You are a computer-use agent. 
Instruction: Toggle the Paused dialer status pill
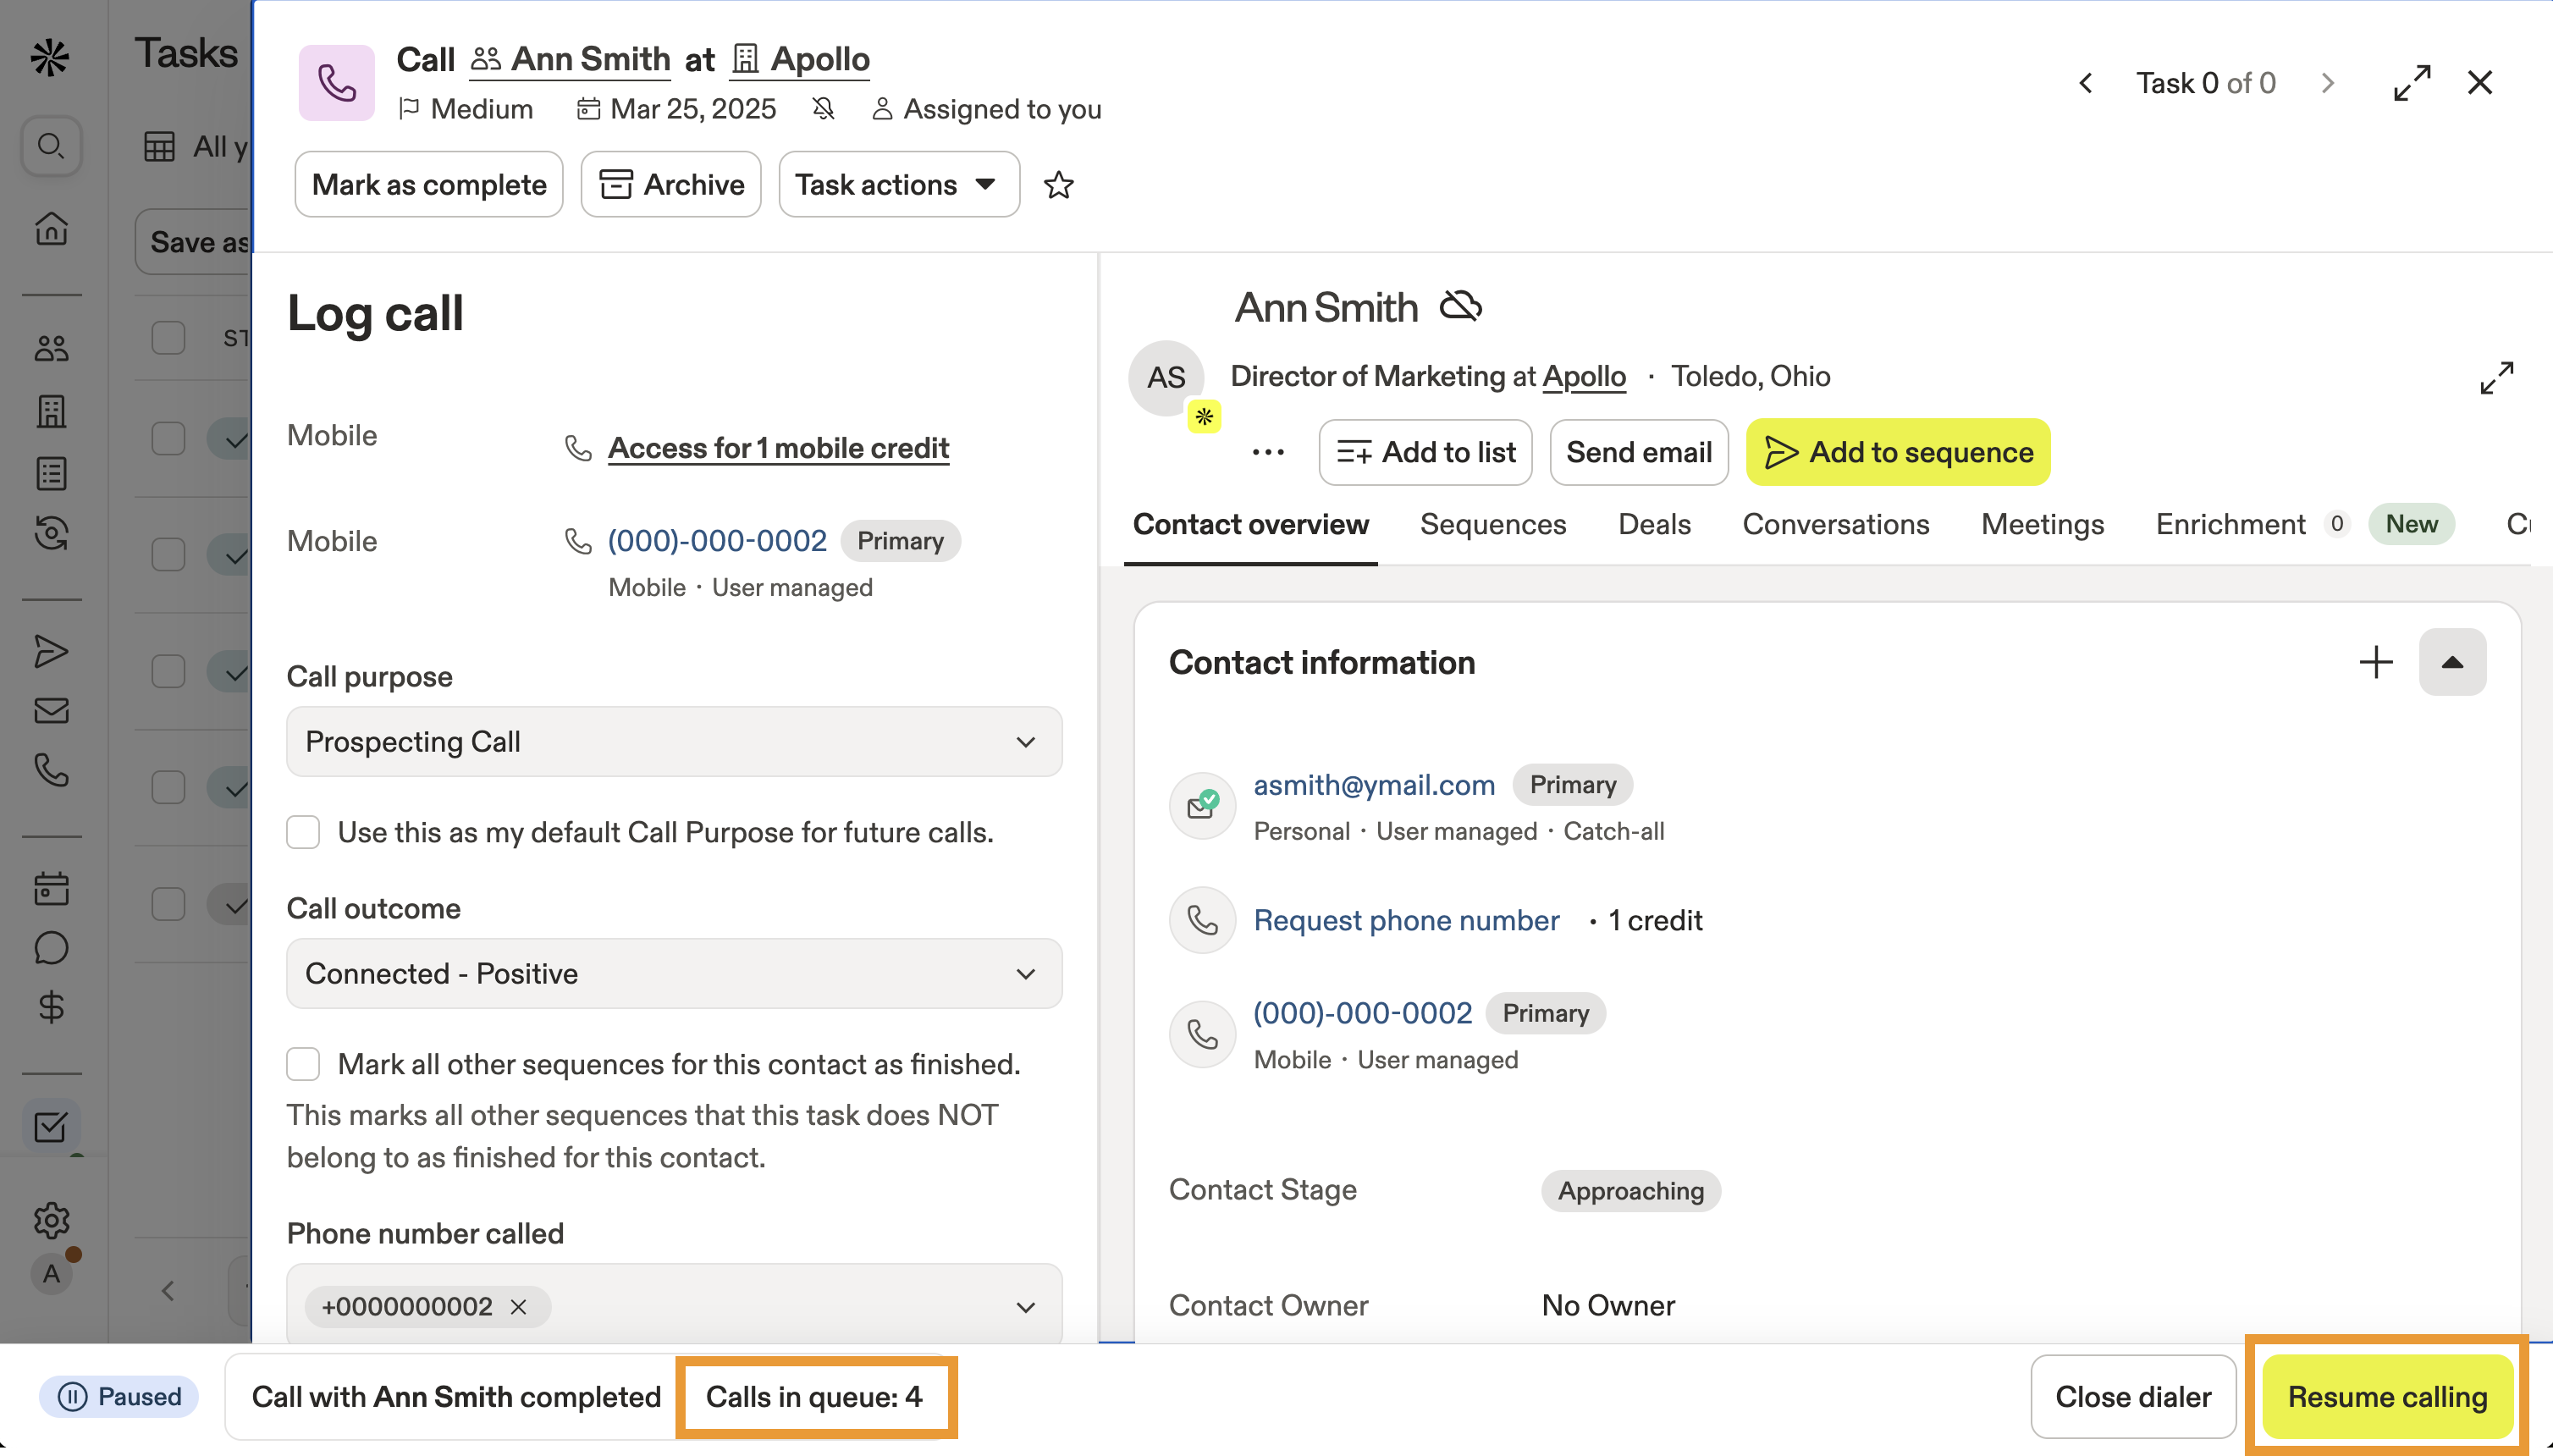coord(119,1397)
